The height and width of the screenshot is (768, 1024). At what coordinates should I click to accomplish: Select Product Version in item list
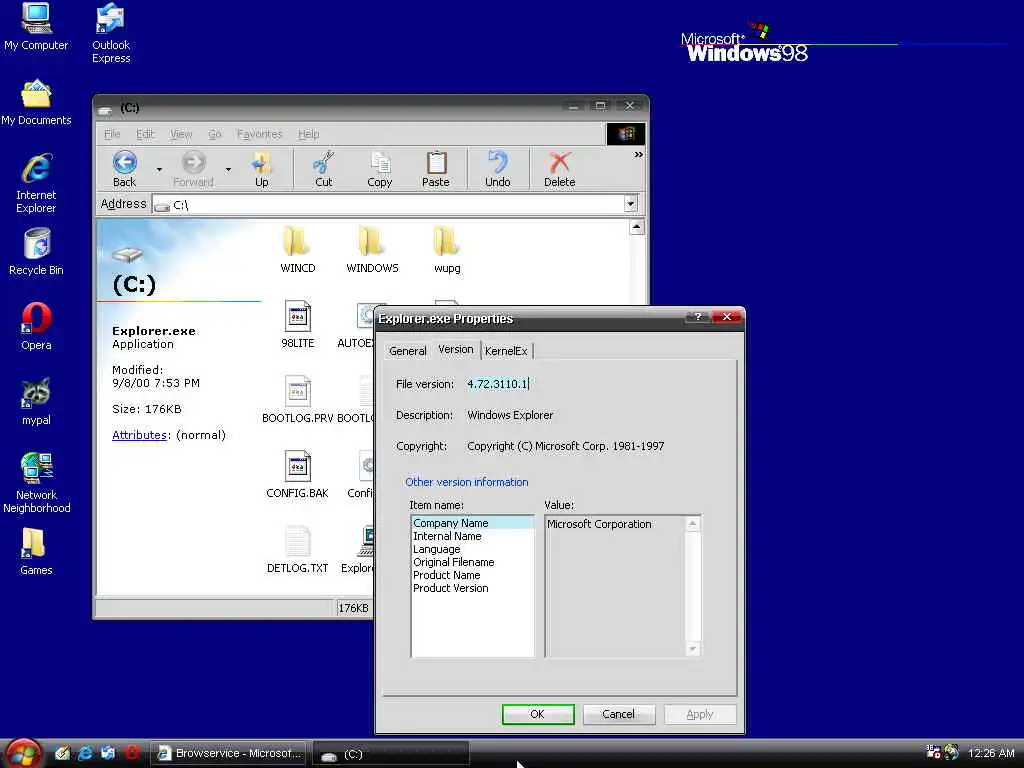(x=472, y=588)
